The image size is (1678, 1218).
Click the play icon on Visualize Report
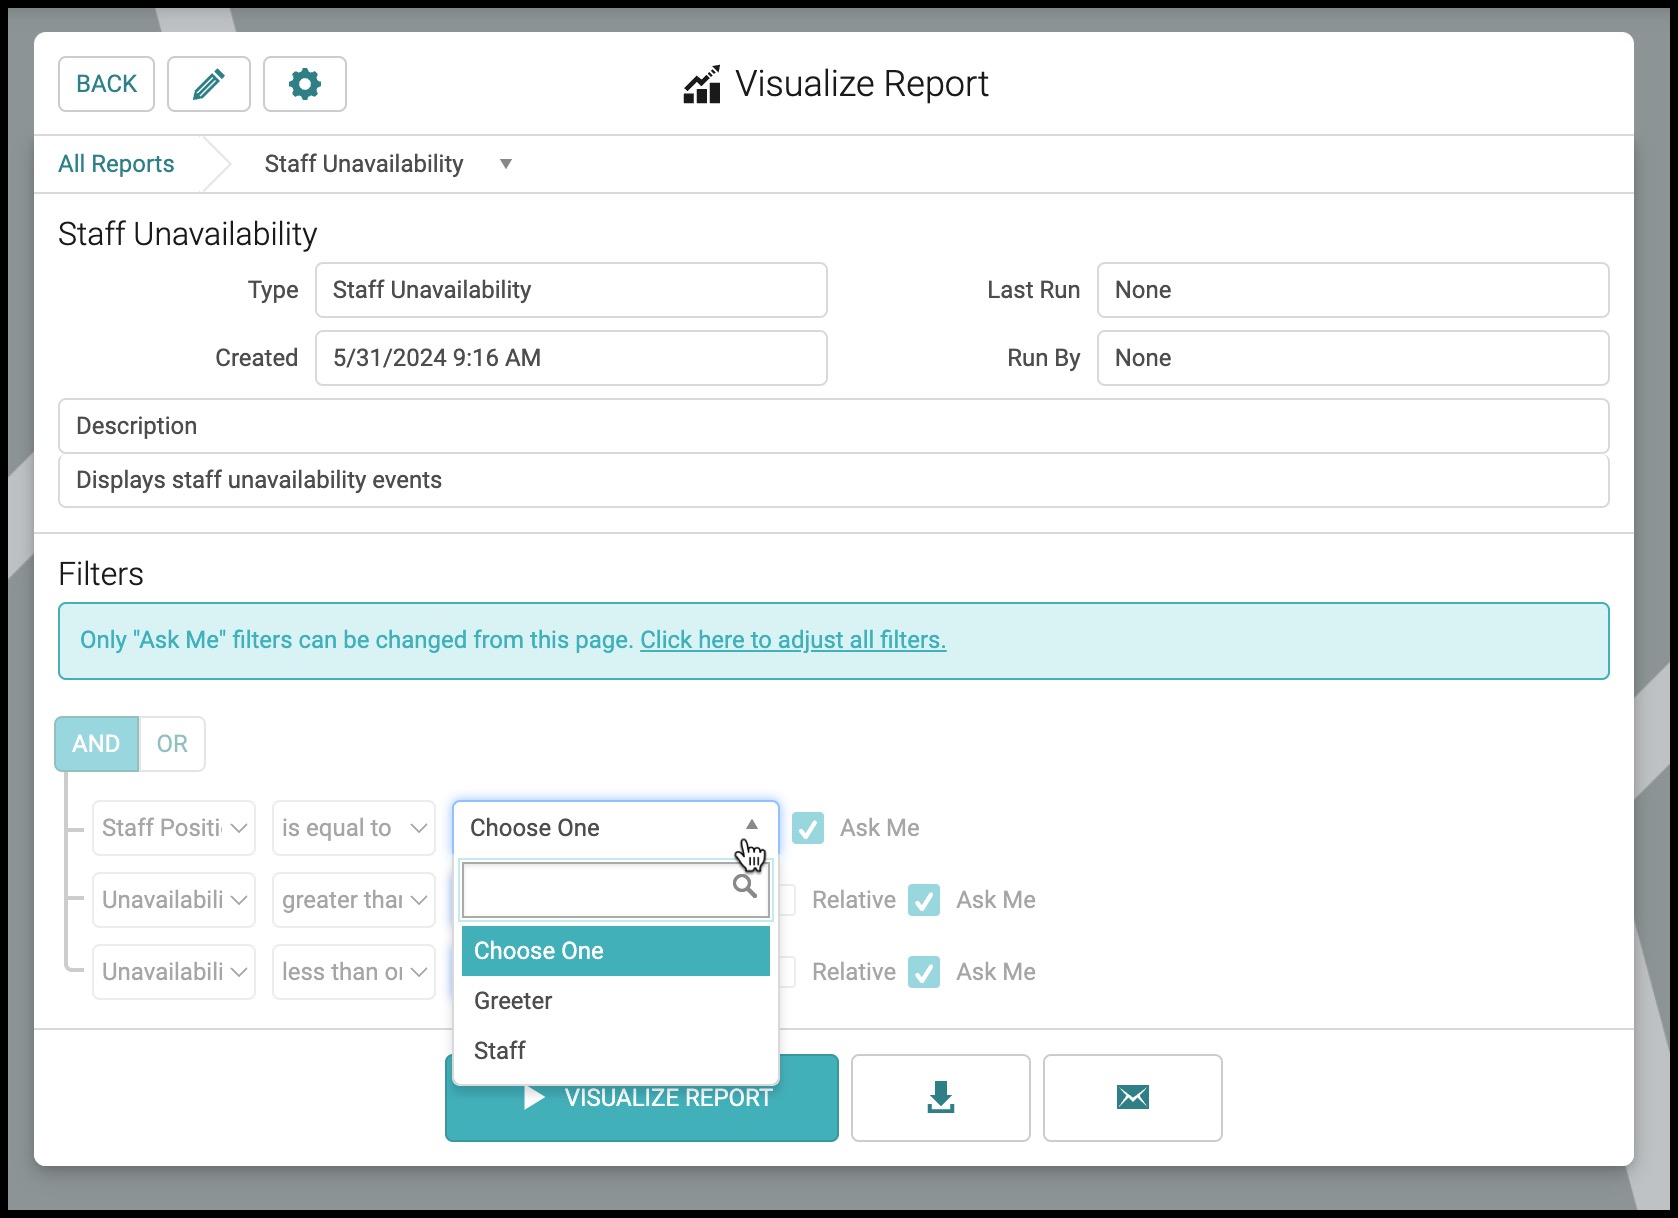534,1097
